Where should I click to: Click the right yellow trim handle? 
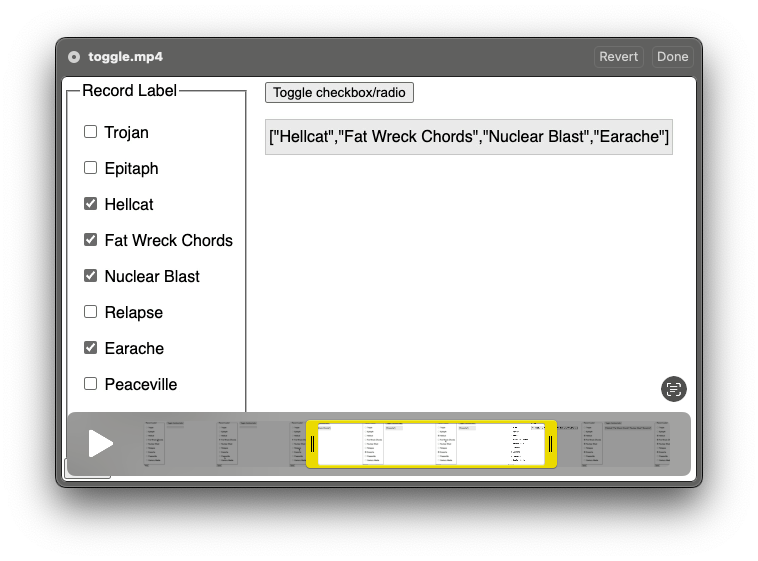point(551,444)
